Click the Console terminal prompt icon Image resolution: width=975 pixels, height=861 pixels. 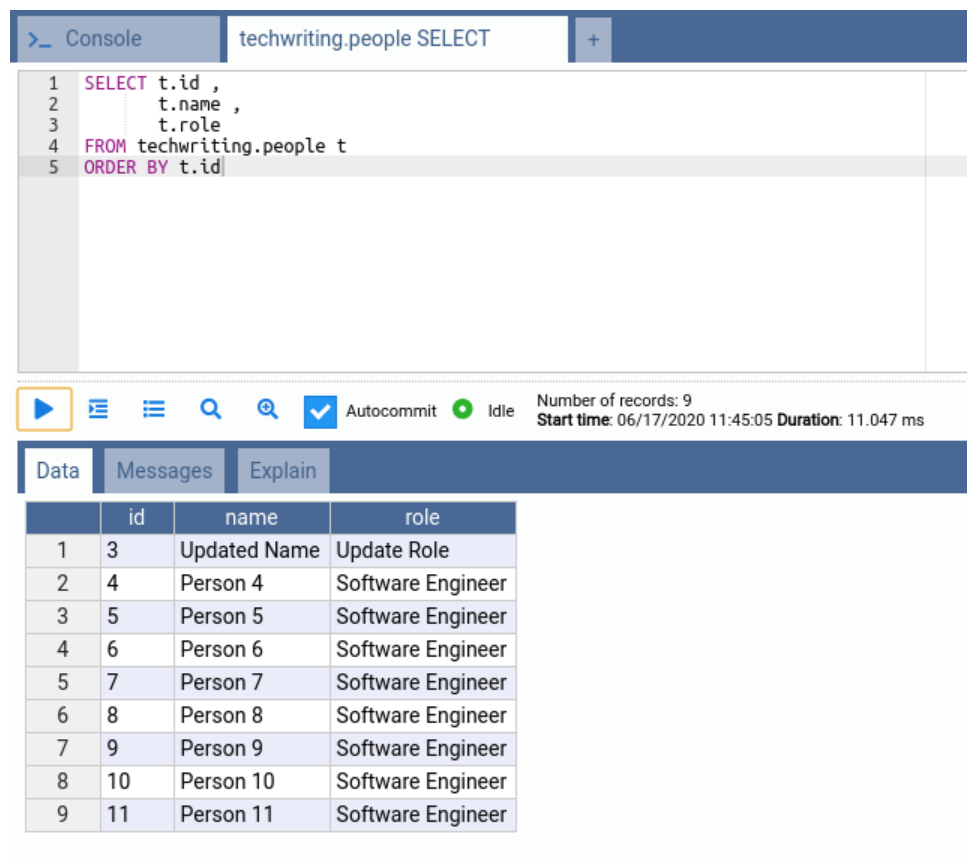[x=40, y=39]
